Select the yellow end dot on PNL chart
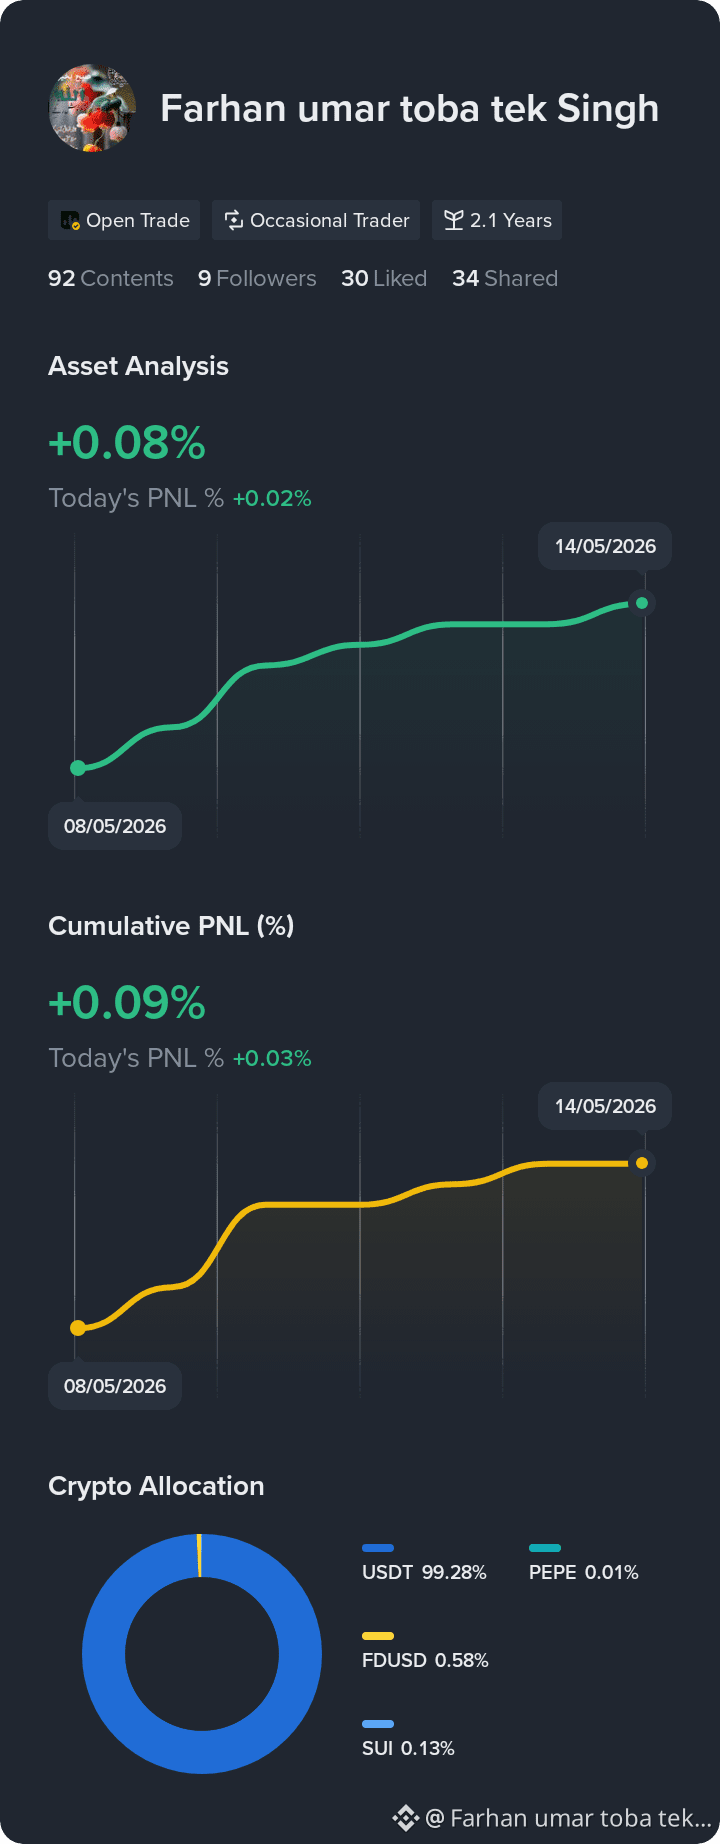The height and width of the screenshot is (1844, 720). click(x=642, y=1163)
